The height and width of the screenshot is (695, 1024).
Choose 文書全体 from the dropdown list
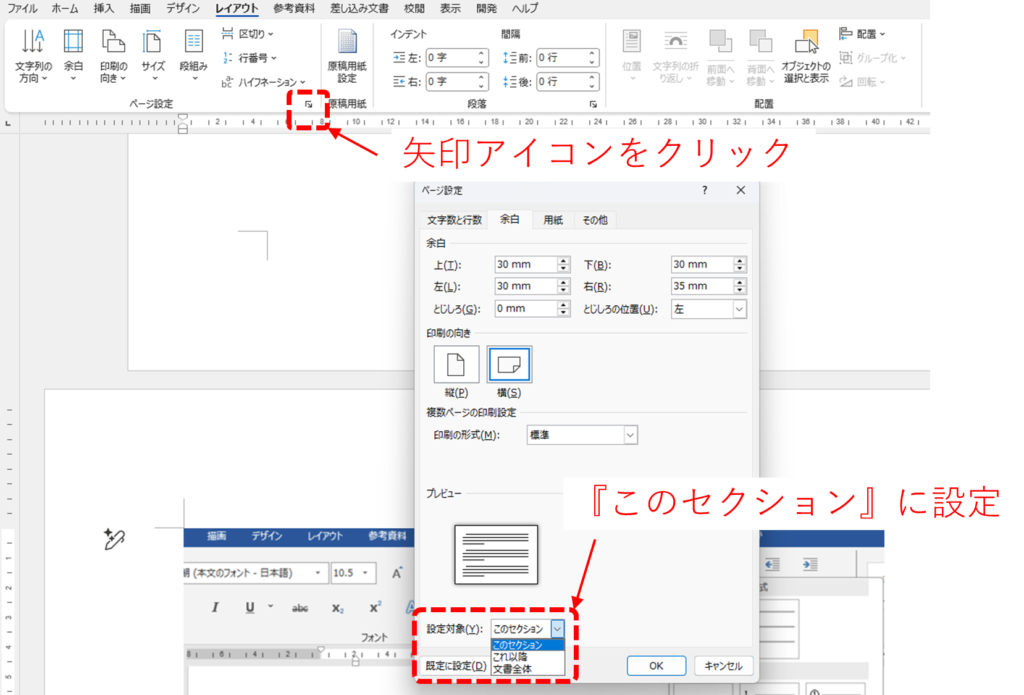(512, 668)
